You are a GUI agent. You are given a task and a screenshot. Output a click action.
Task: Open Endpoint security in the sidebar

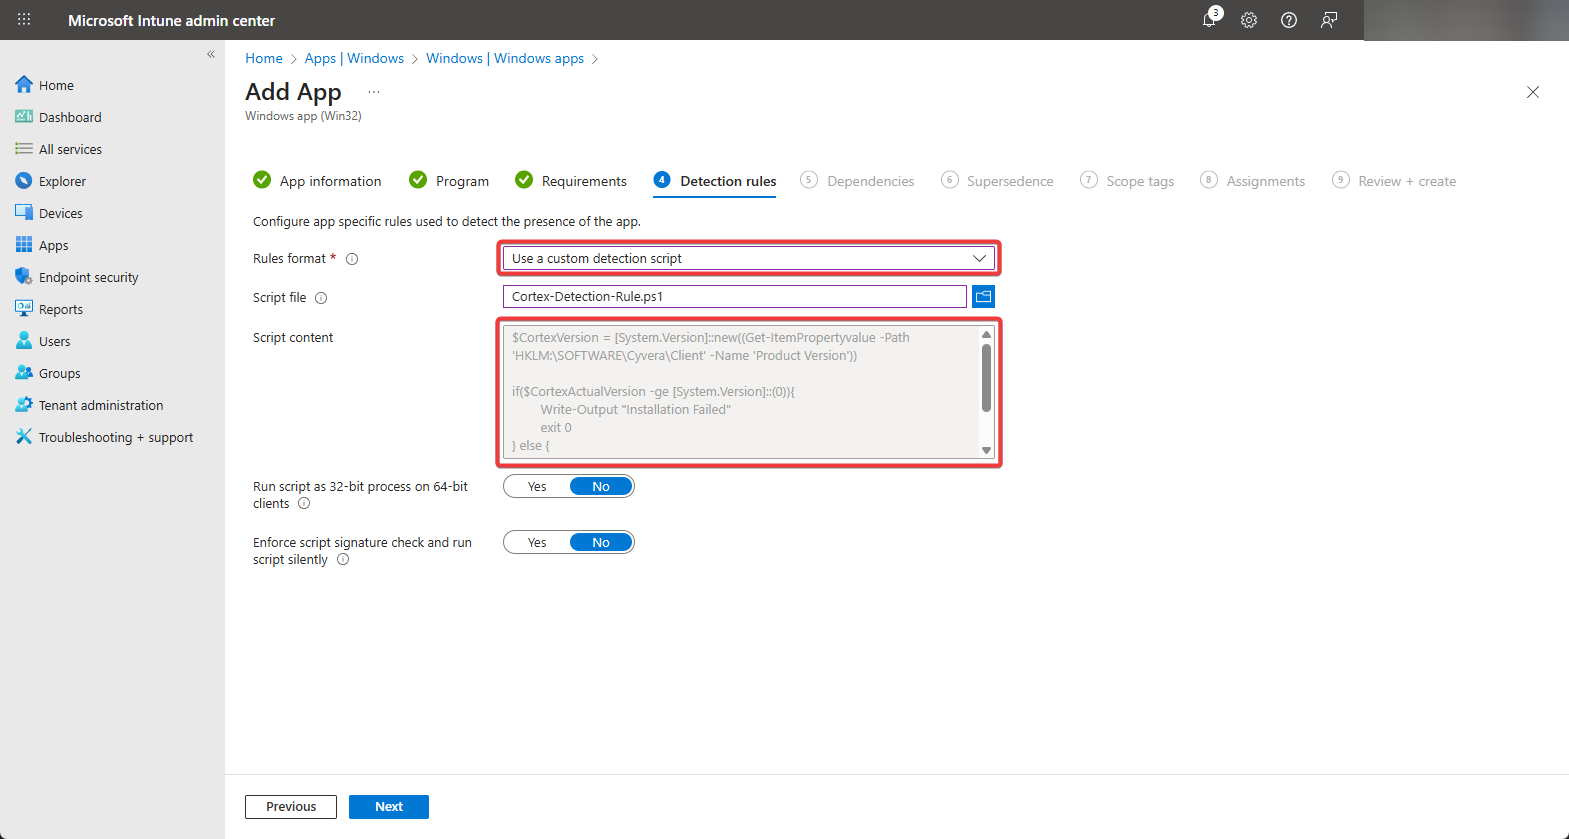[88, 278]
